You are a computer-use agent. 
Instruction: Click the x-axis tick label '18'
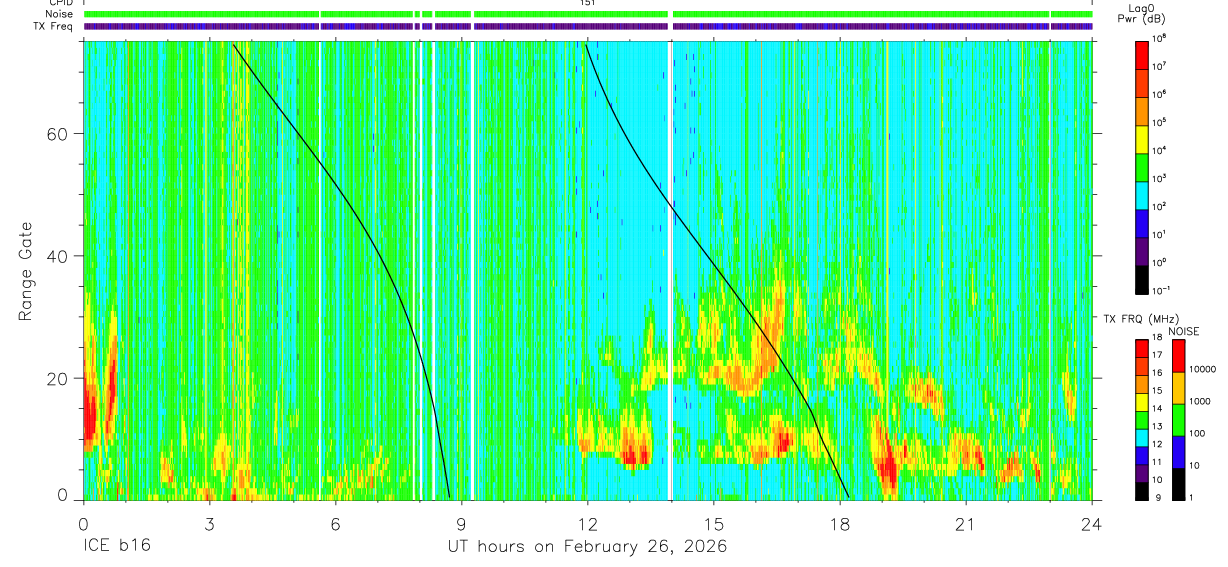(840, 525)
